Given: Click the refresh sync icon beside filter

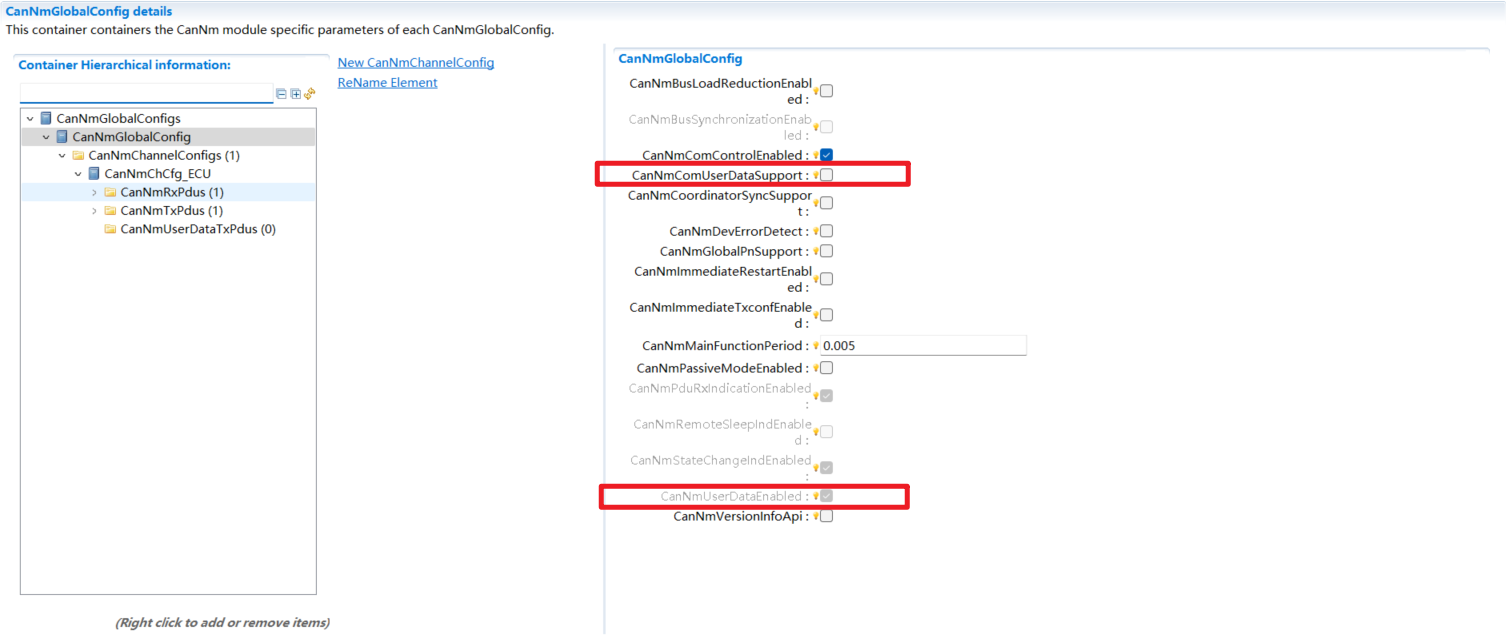Looking at the screenshot, I should [x=310, y=94].
